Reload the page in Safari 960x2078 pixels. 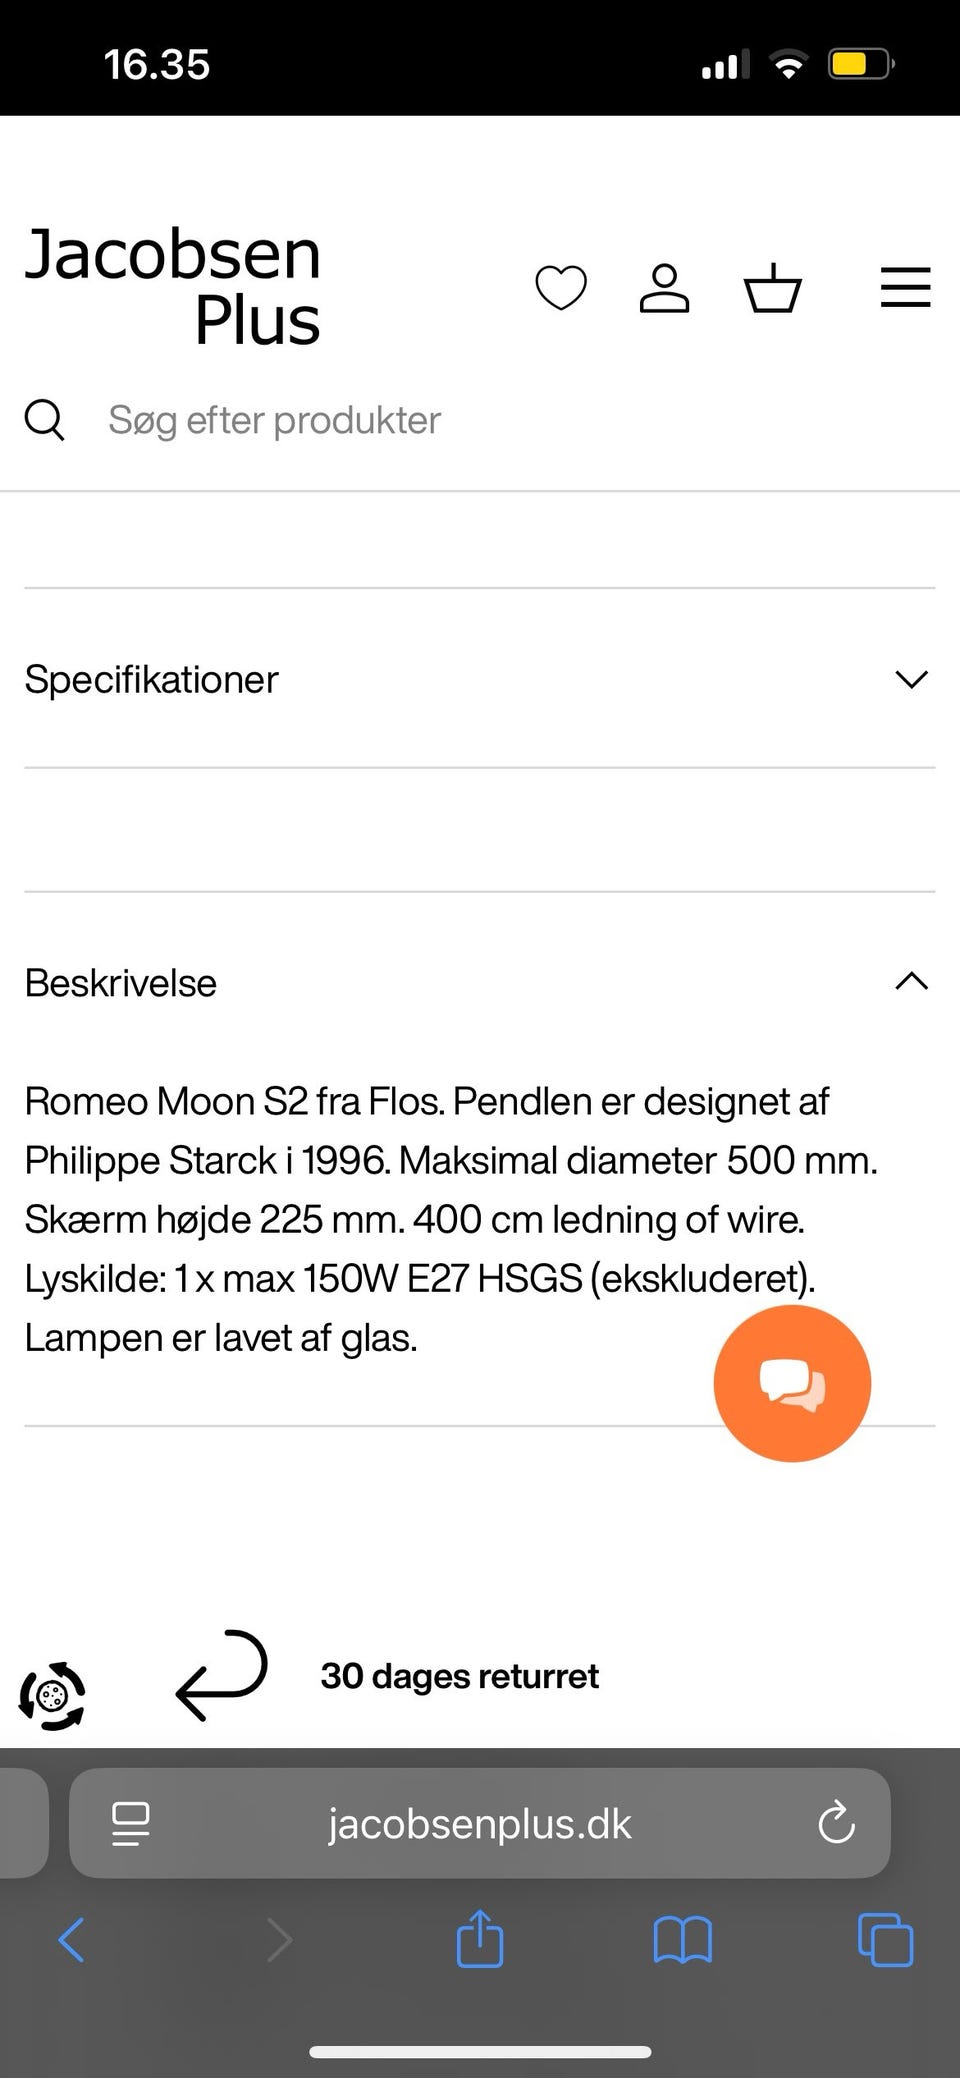click(x=836, y=1823)
